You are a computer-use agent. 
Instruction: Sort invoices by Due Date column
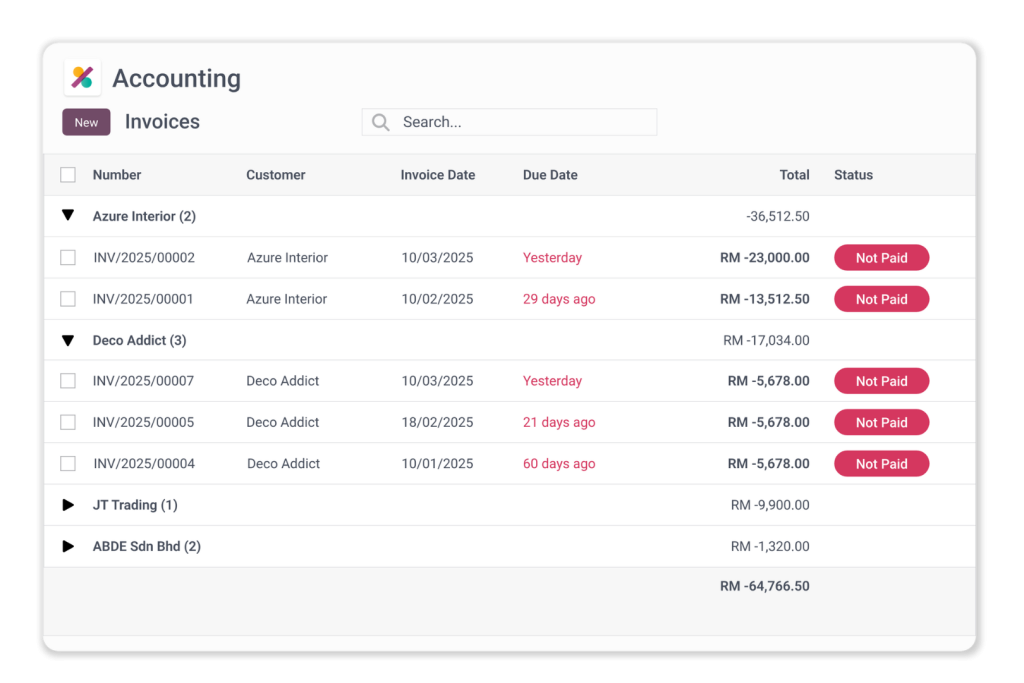point(550,175)
